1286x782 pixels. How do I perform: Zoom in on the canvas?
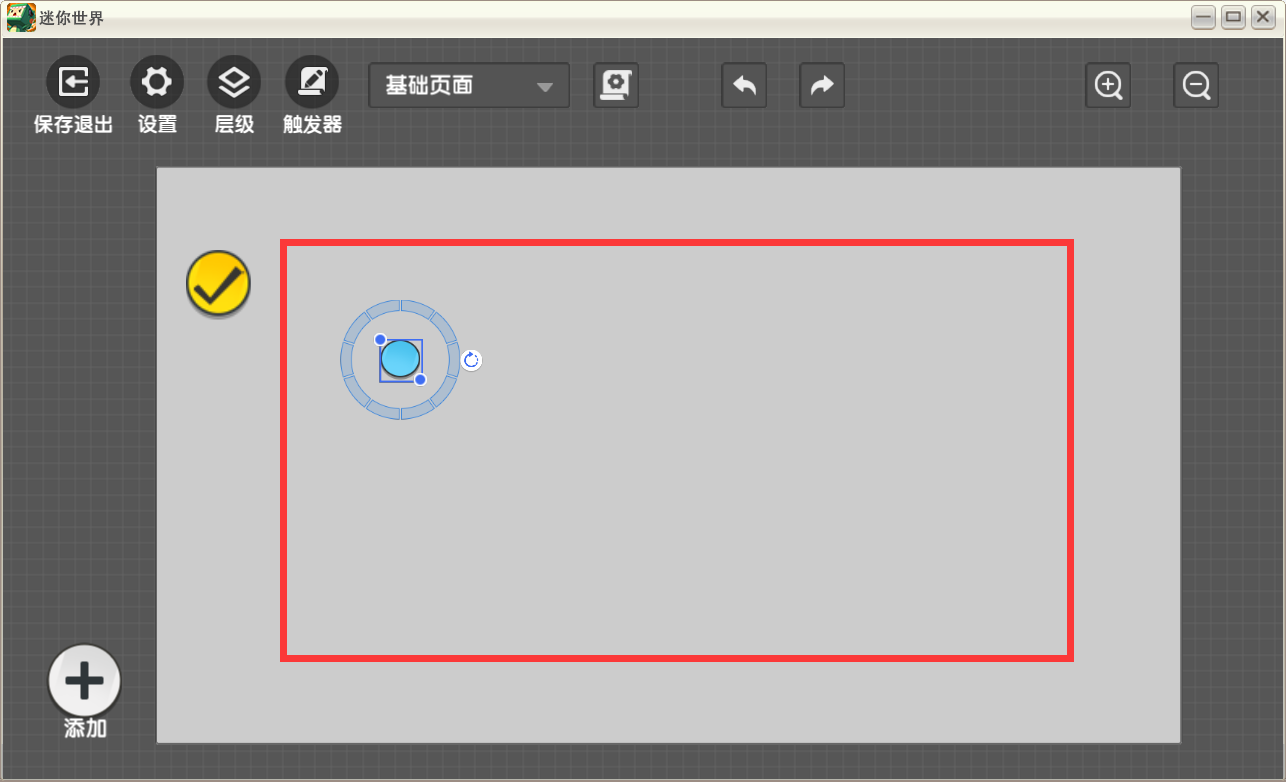tap(1108, 85)
